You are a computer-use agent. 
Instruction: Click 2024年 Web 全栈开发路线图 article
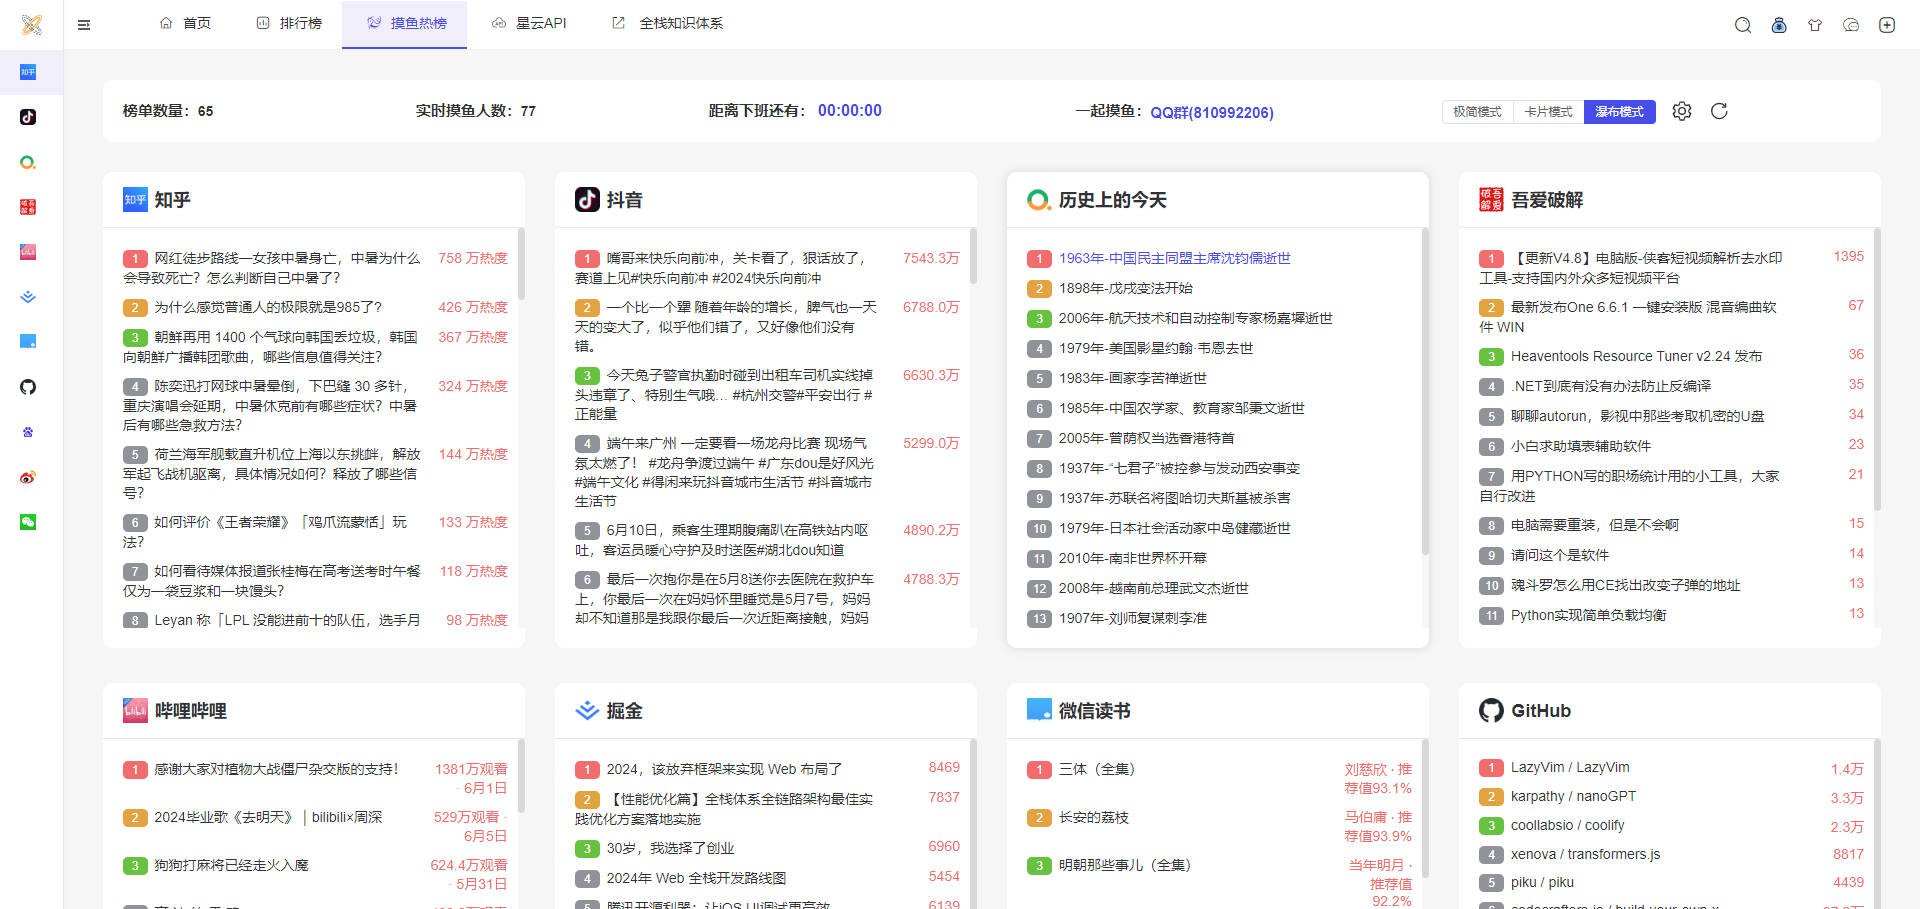696,878
